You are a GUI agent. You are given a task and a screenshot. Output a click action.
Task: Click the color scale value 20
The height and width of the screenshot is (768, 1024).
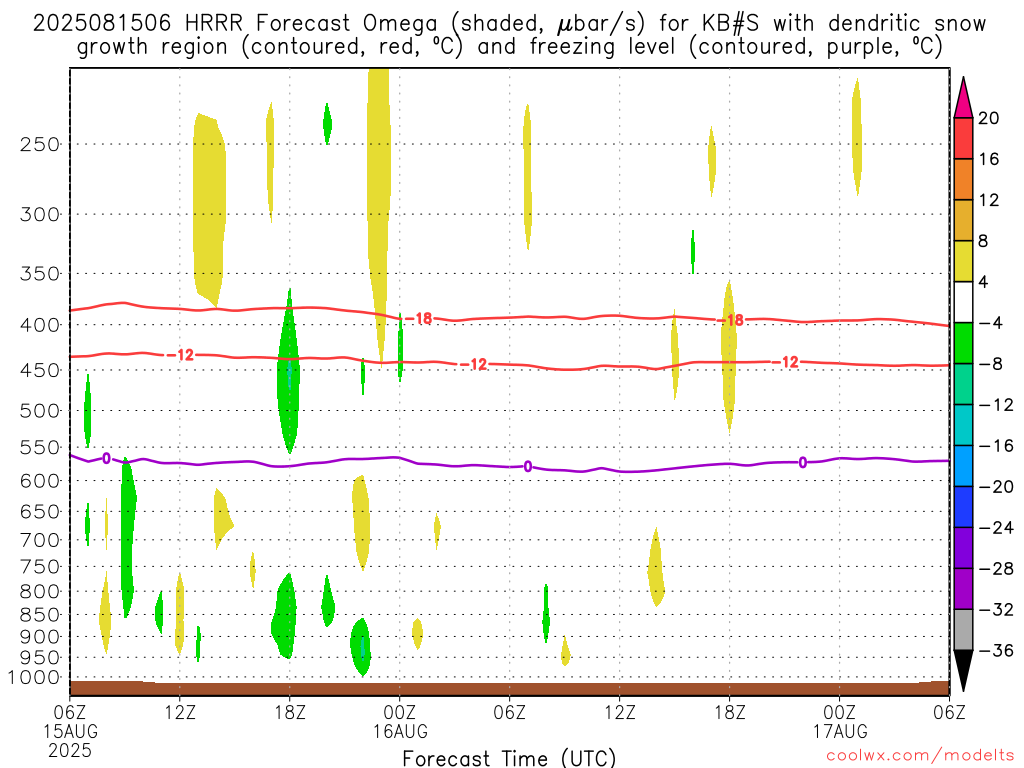coord(989,118)
